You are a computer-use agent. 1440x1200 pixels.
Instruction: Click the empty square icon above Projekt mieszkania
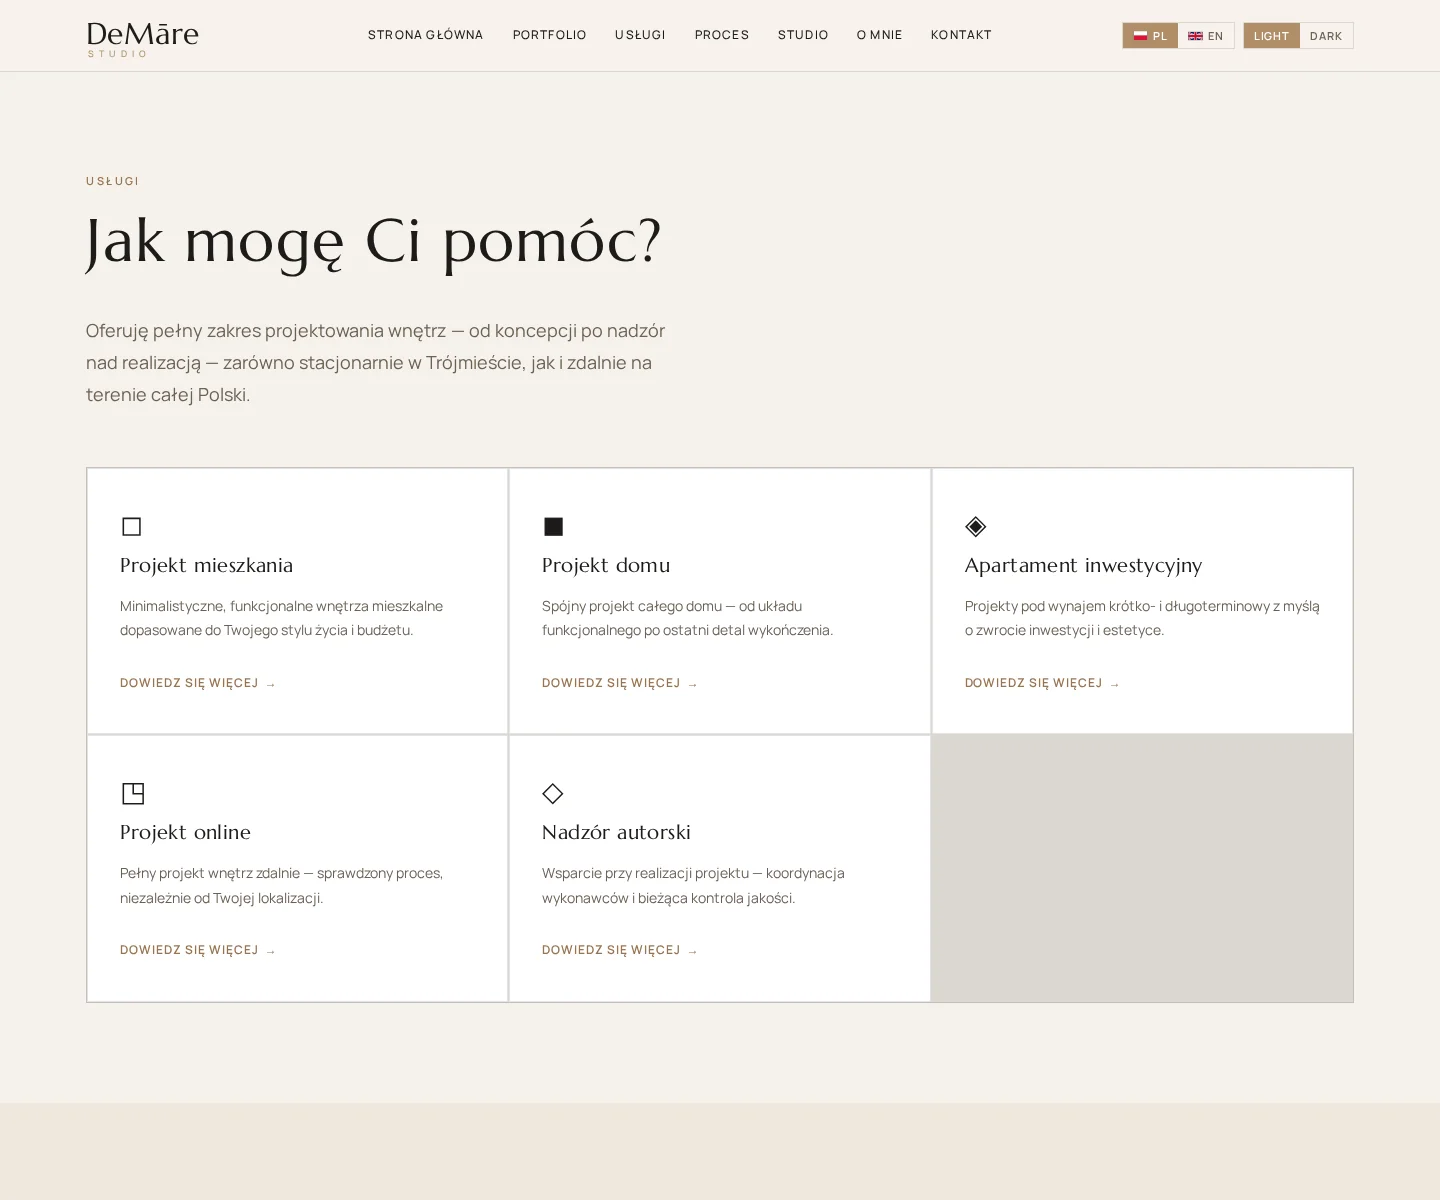click(131, 526)
